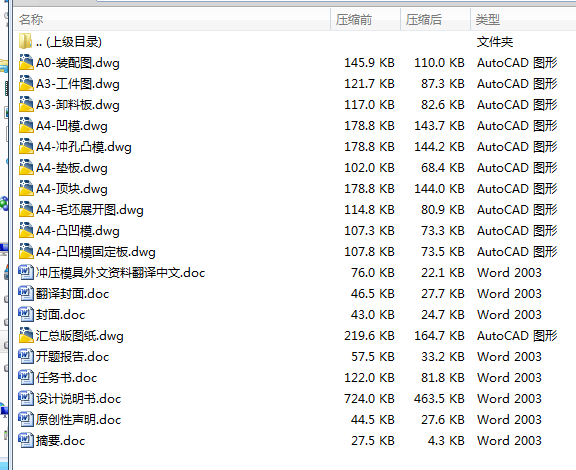The image size is (576, 470).
Task: Click the 文件夹 type cell
Action: coord(495,42)
